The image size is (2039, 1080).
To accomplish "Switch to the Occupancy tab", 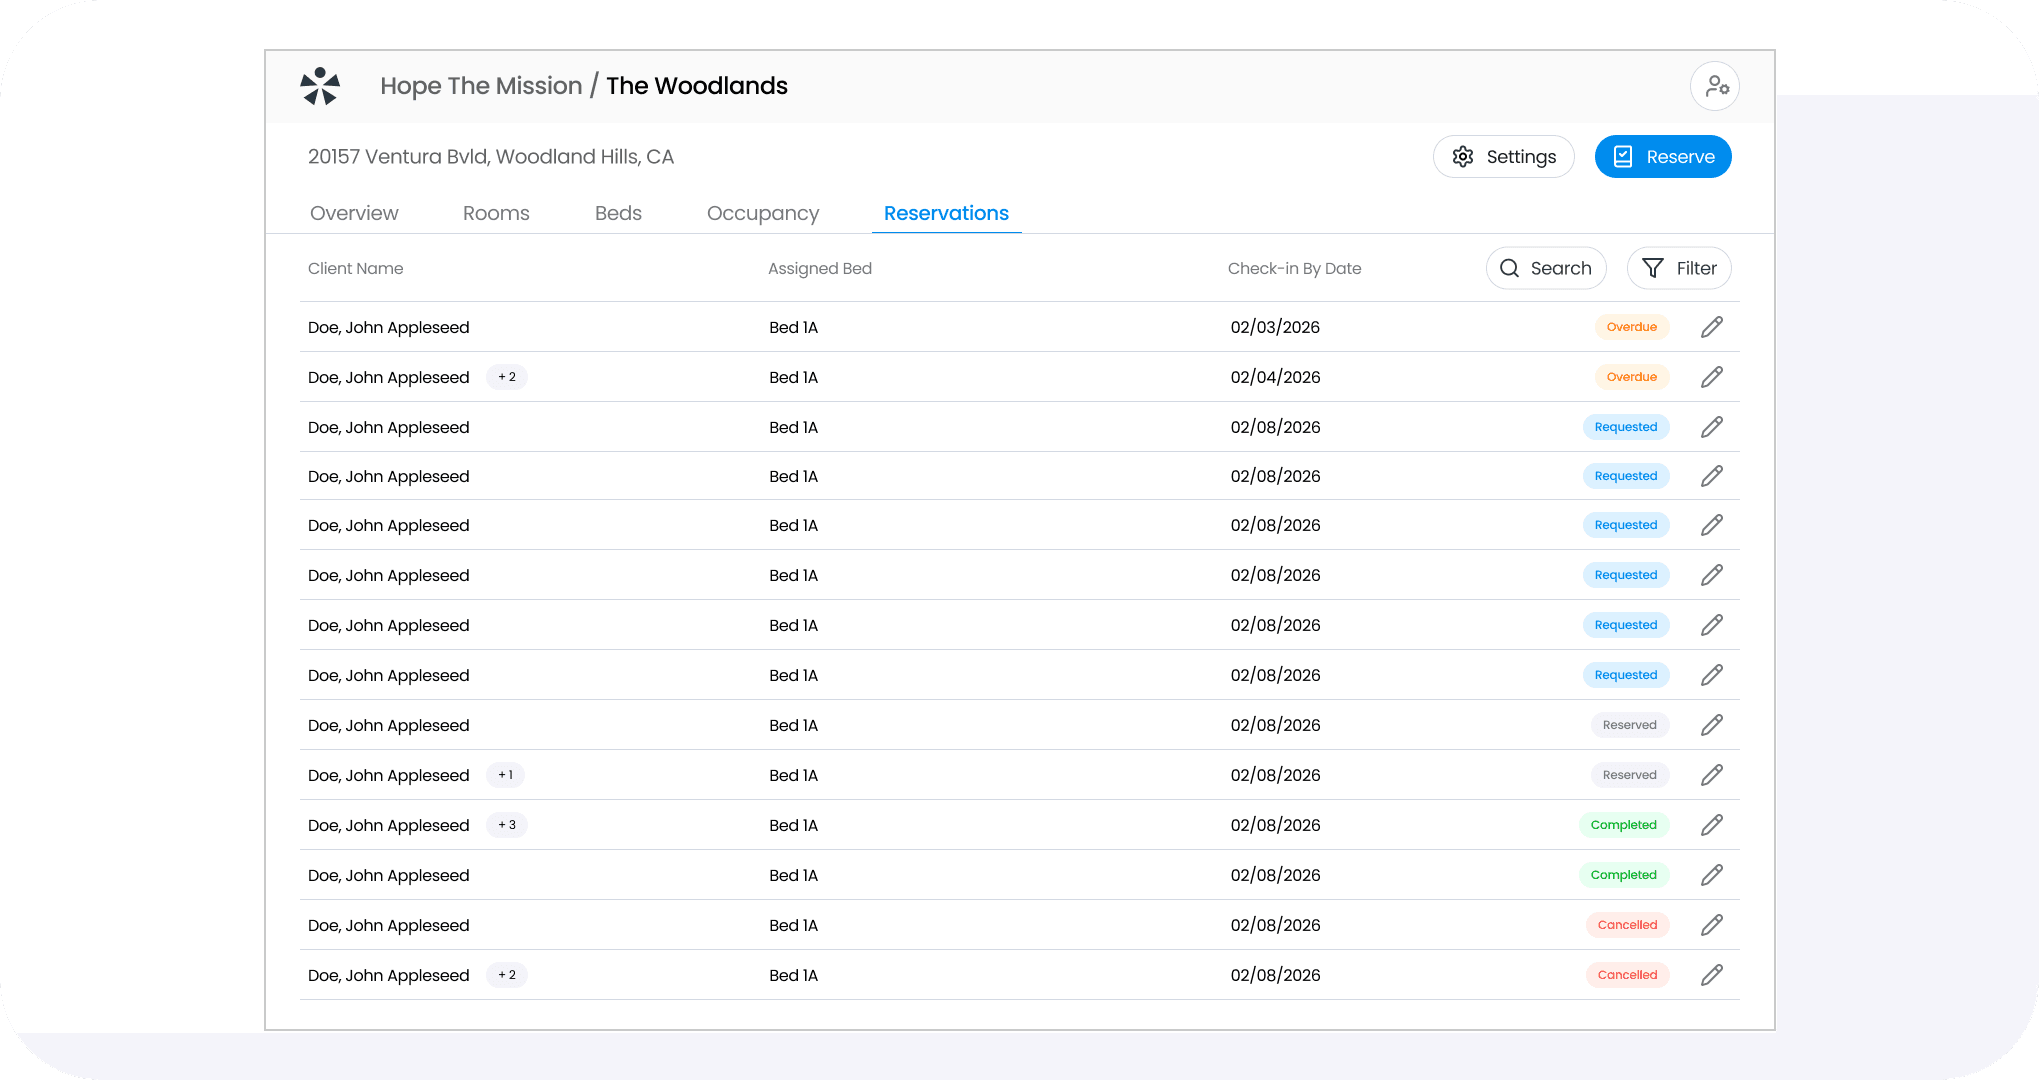I will (762, 213).
